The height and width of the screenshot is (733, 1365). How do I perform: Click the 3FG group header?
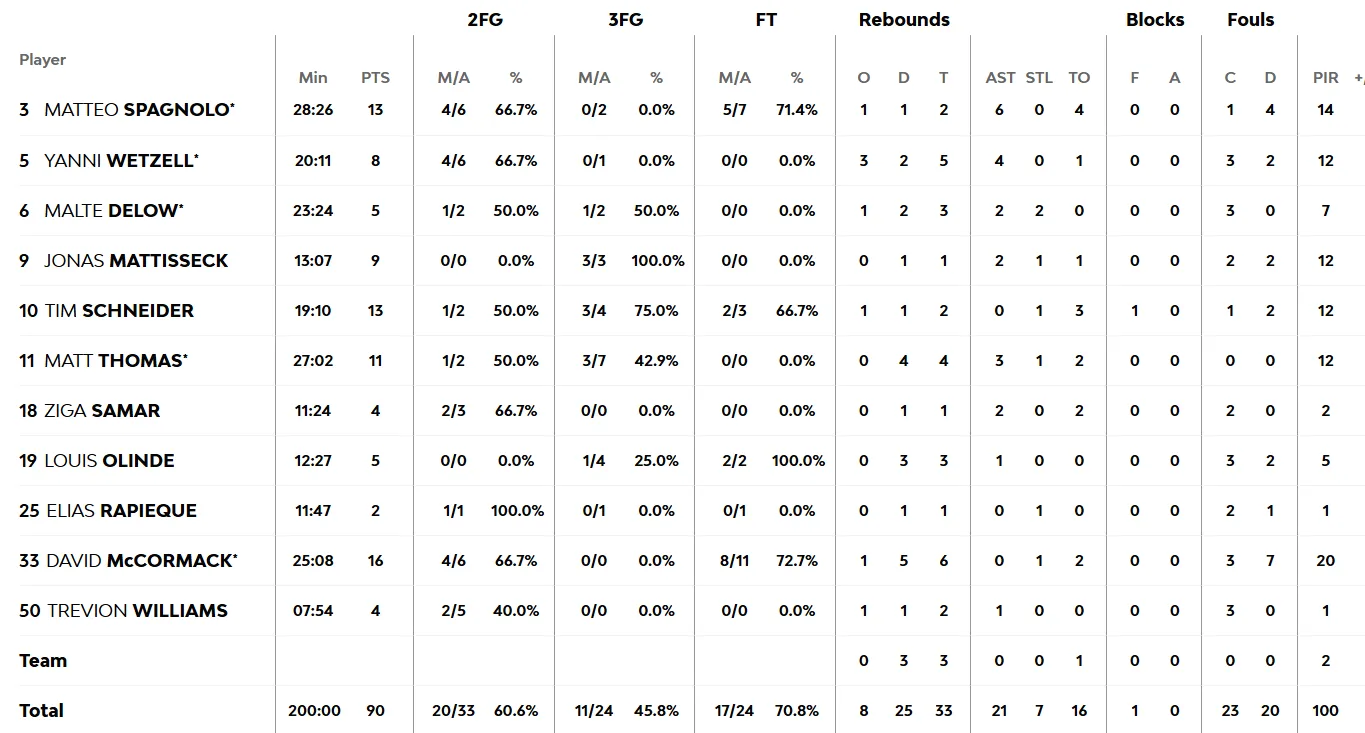point(625,19)
